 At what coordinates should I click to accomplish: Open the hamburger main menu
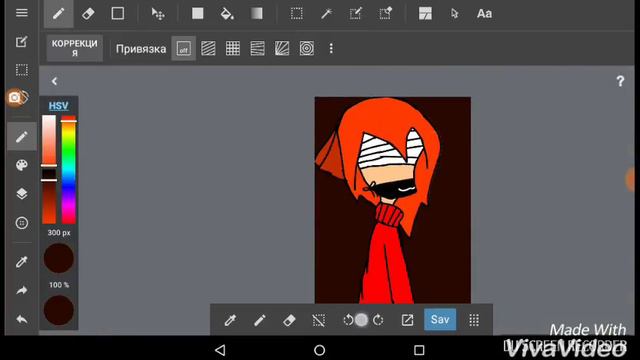(x=22, y=13)
